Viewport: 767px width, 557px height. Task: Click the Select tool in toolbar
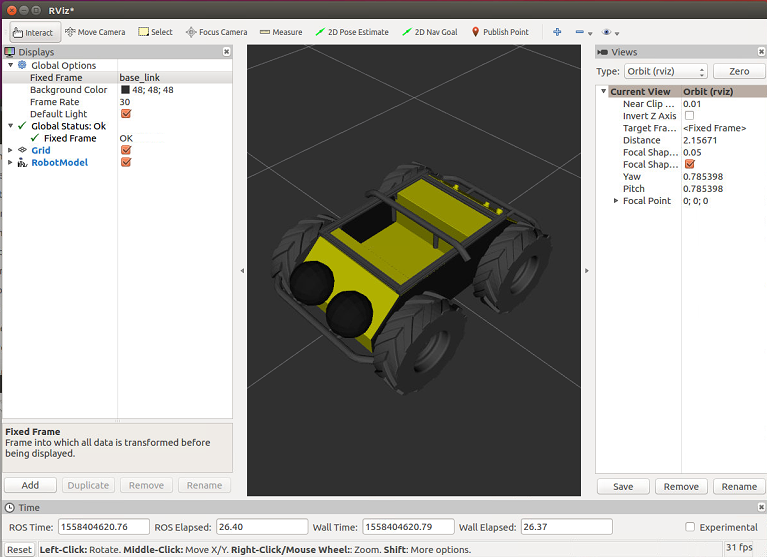(155, 32)
